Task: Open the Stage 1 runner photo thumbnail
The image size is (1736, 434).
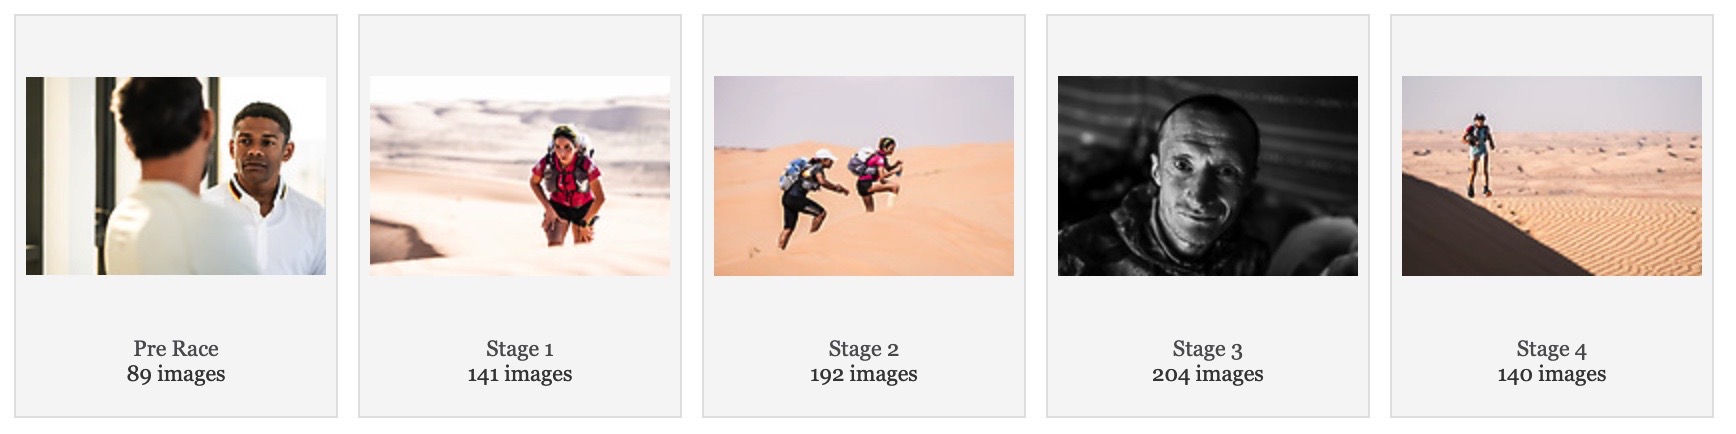Action: (520, 176)
